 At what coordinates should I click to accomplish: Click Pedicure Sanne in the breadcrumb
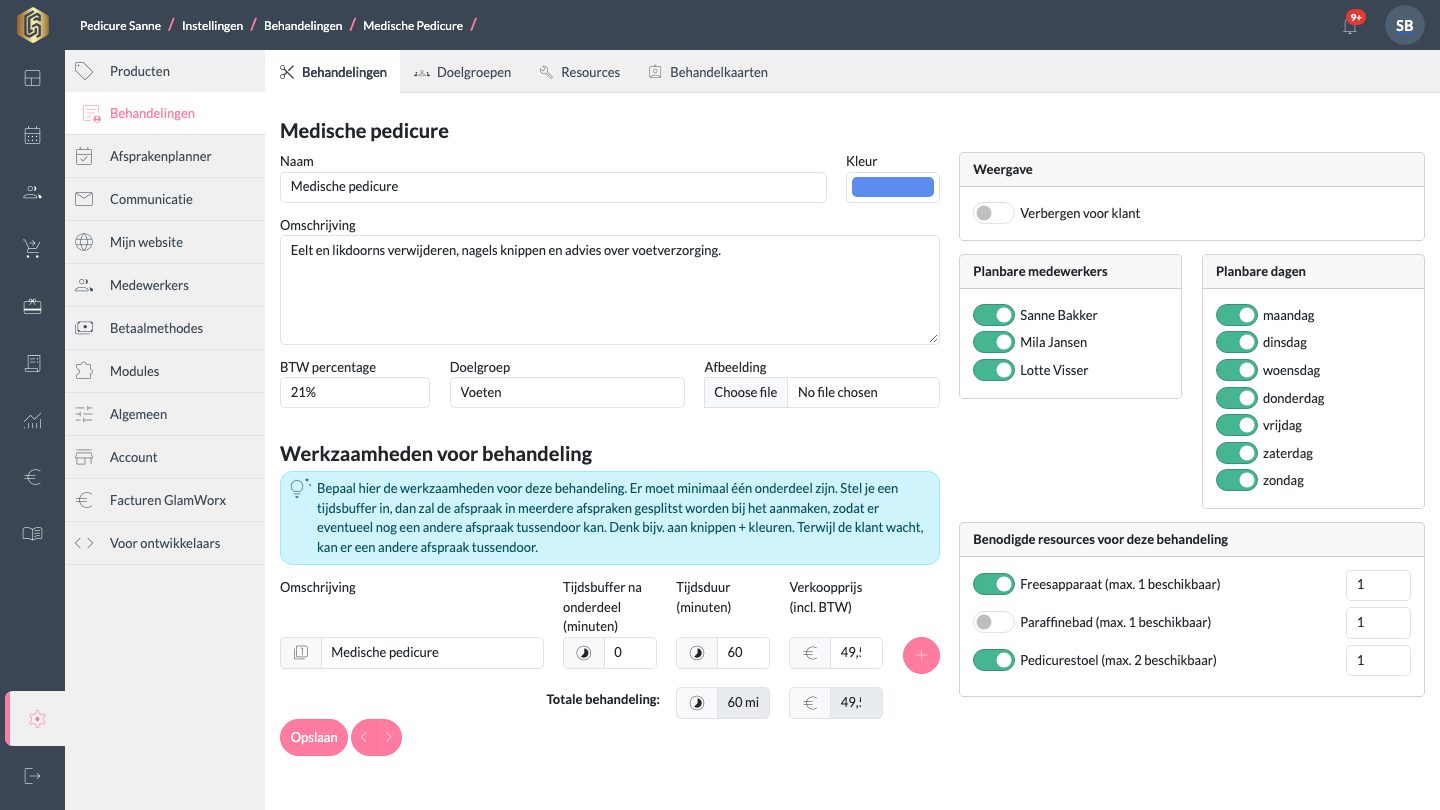(120, 25)
